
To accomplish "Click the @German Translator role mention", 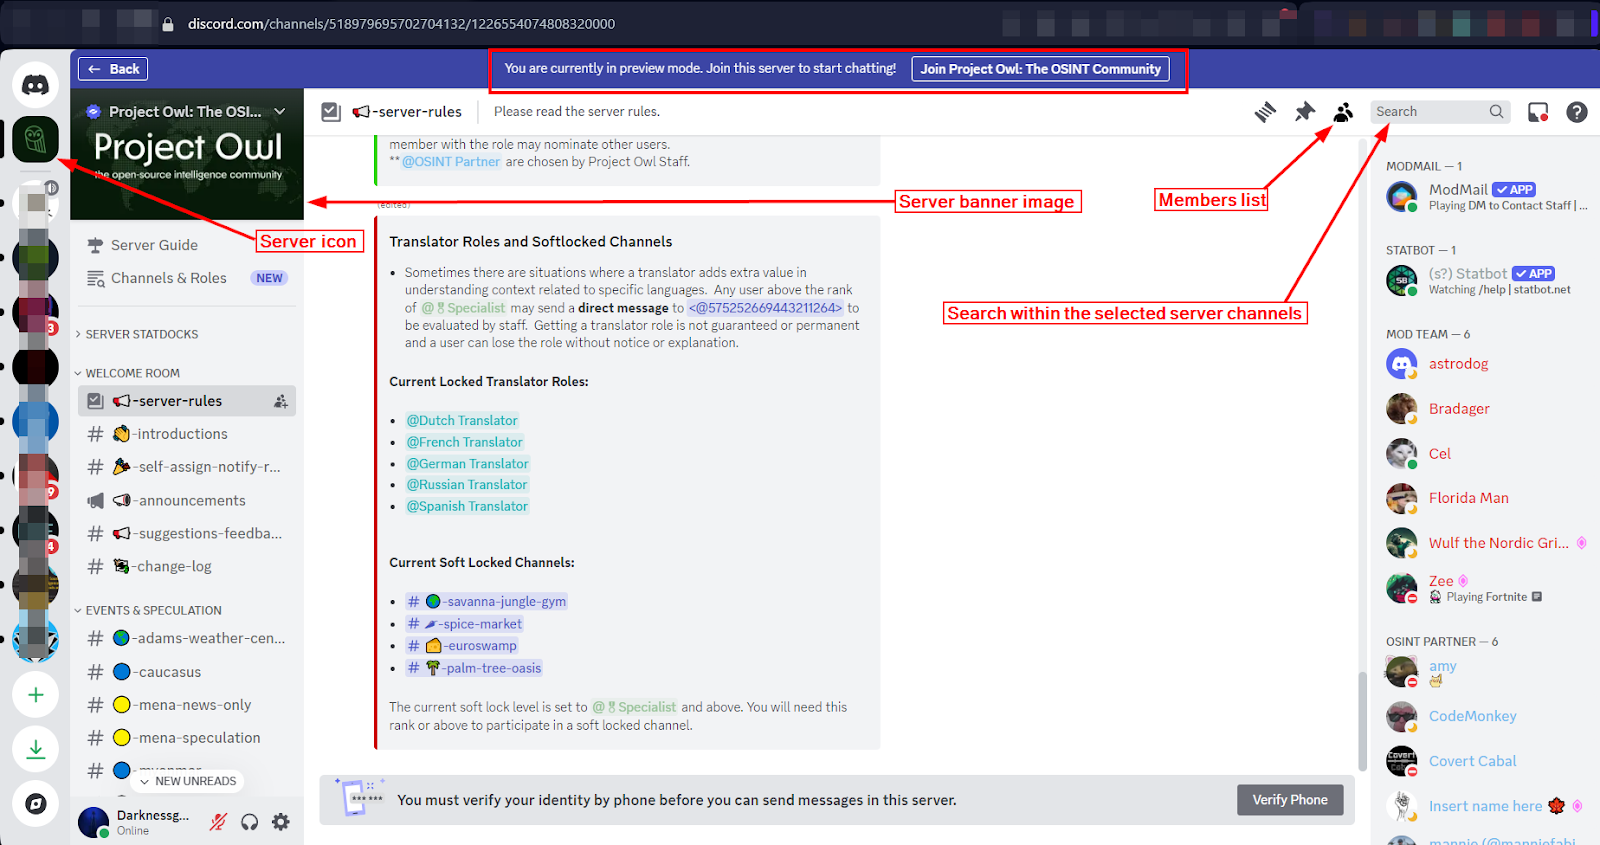I will pyautogui.click(x=467, y=464).
